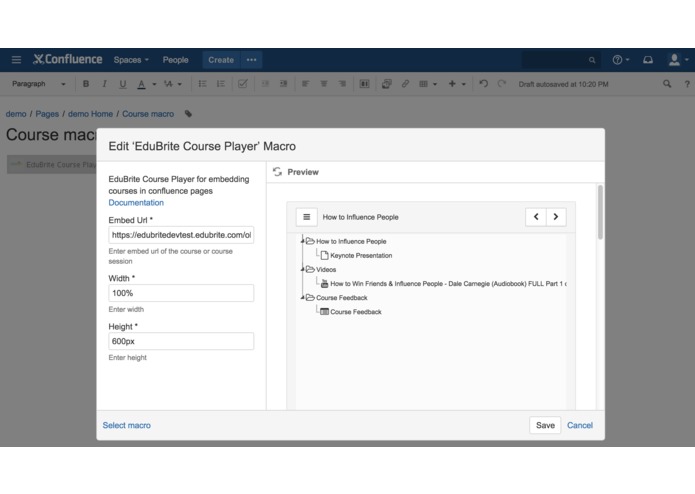Toggle underline formatting
The image size is (695, 494).
tap(123, 84)
